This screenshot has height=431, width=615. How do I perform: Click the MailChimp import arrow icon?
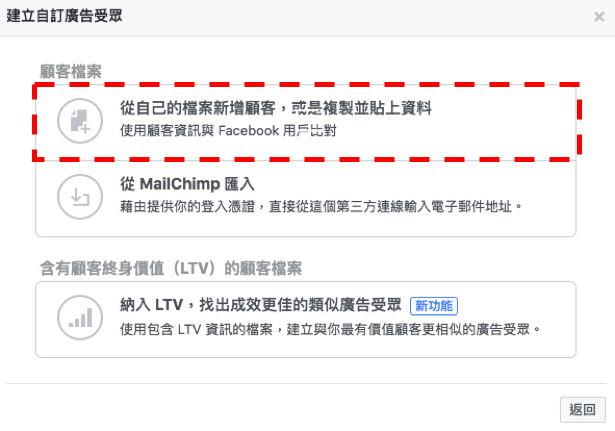(80, 196)
